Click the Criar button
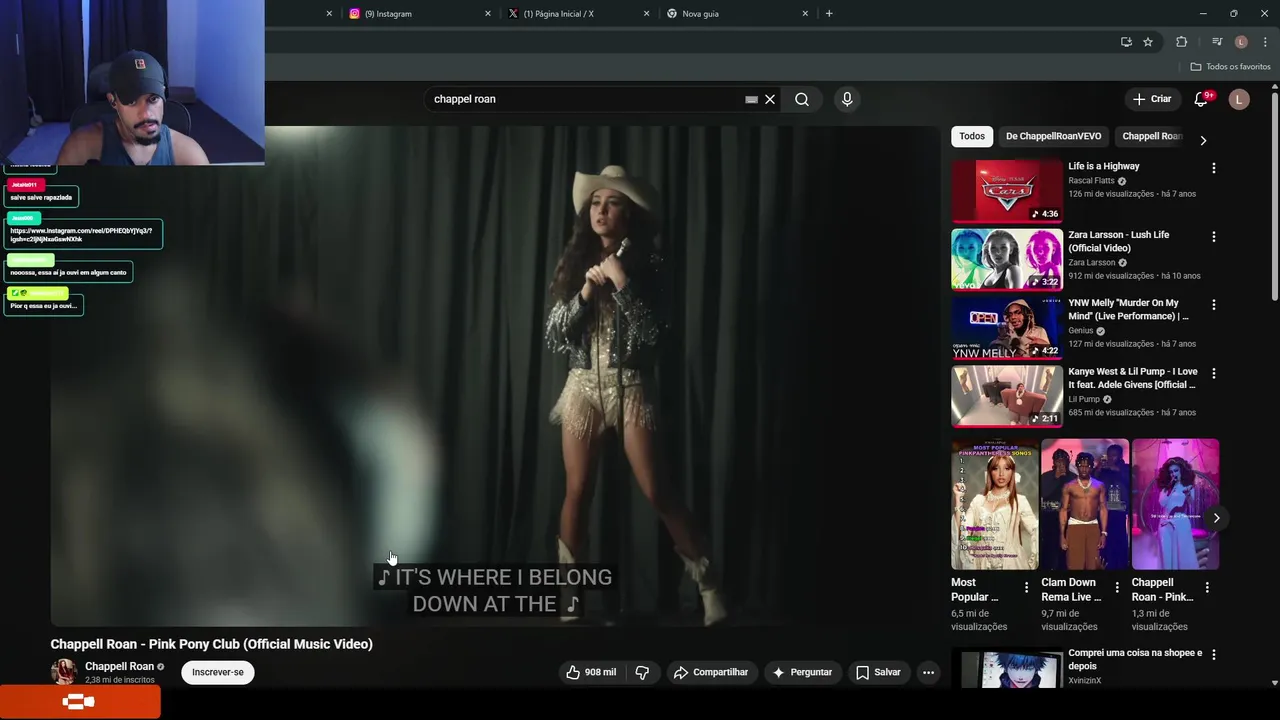This screenshot has width=1280, height=720. (1152, 99)
